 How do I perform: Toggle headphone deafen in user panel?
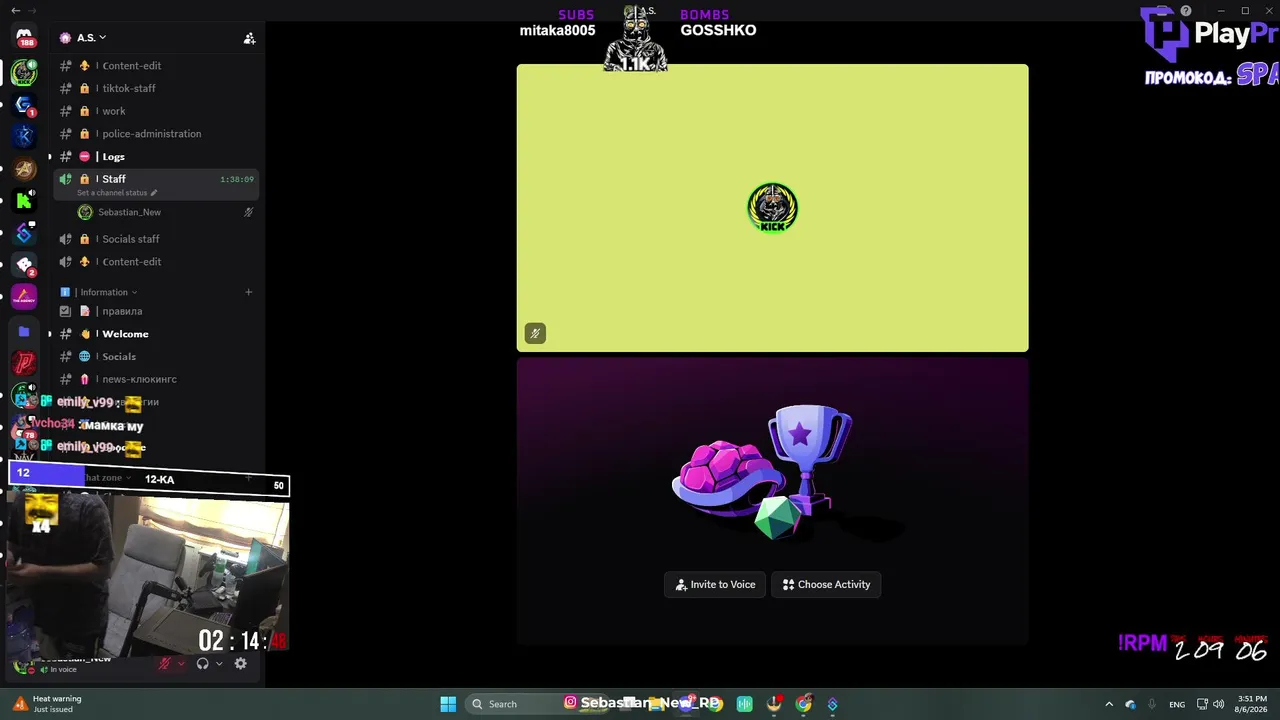[x=203, y=663]
